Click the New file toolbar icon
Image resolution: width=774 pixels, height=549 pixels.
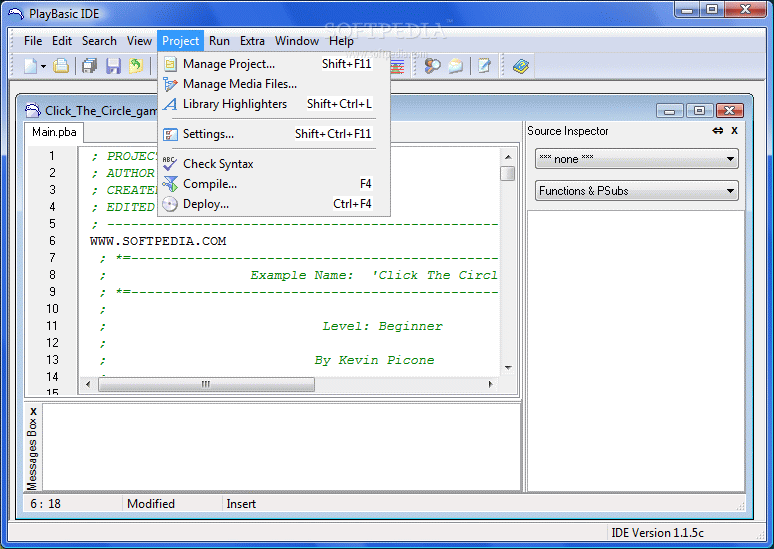pos(30,66)
